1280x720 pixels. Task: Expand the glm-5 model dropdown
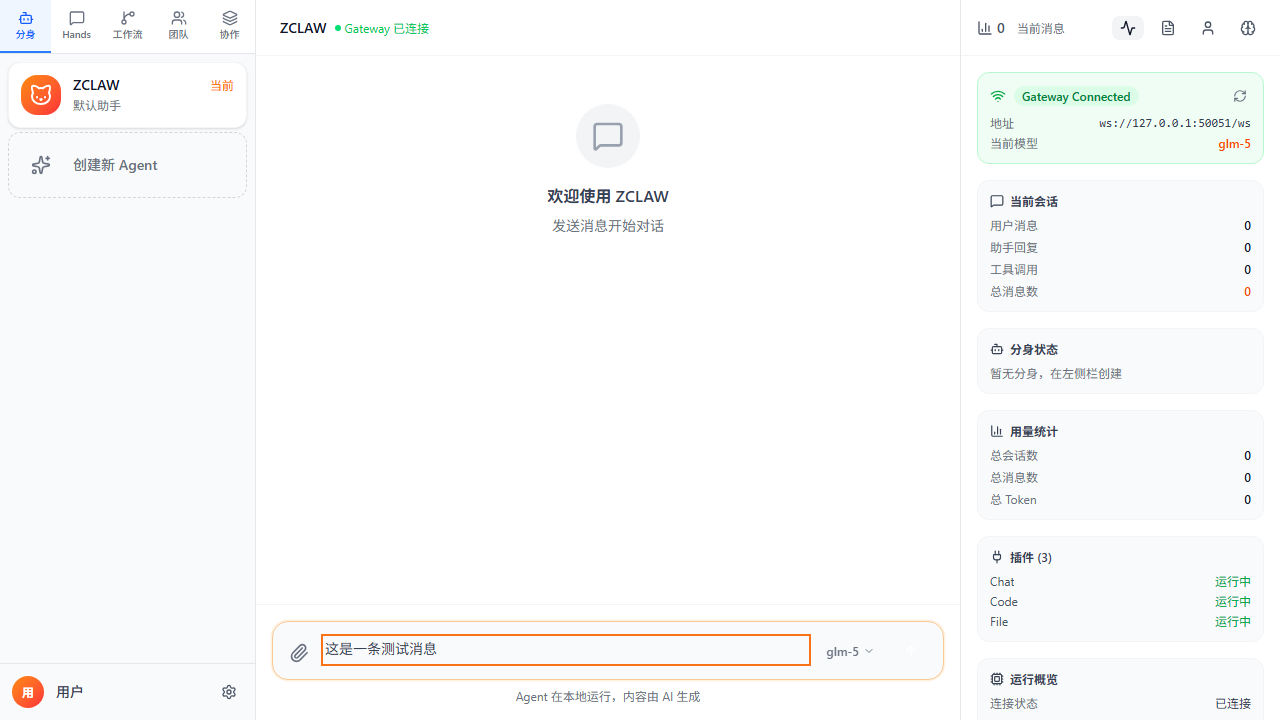point(849,651)
